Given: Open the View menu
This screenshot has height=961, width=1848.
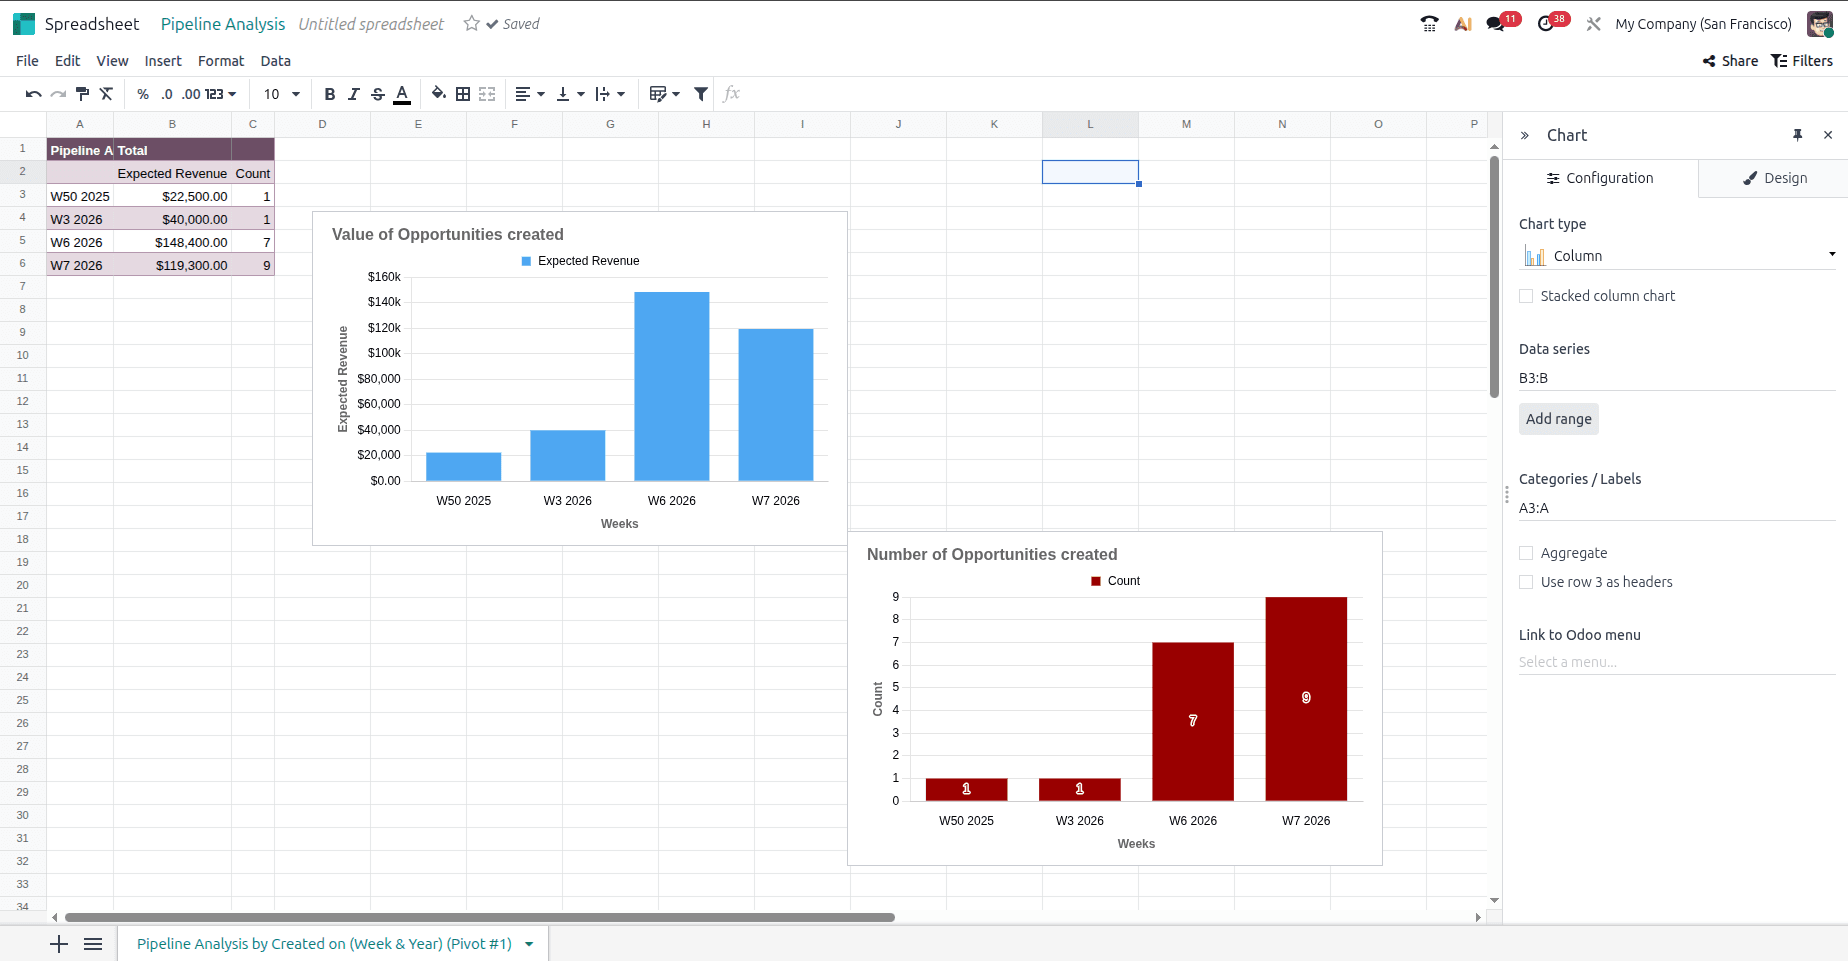Looking at the screenshot, I should 112,61.
